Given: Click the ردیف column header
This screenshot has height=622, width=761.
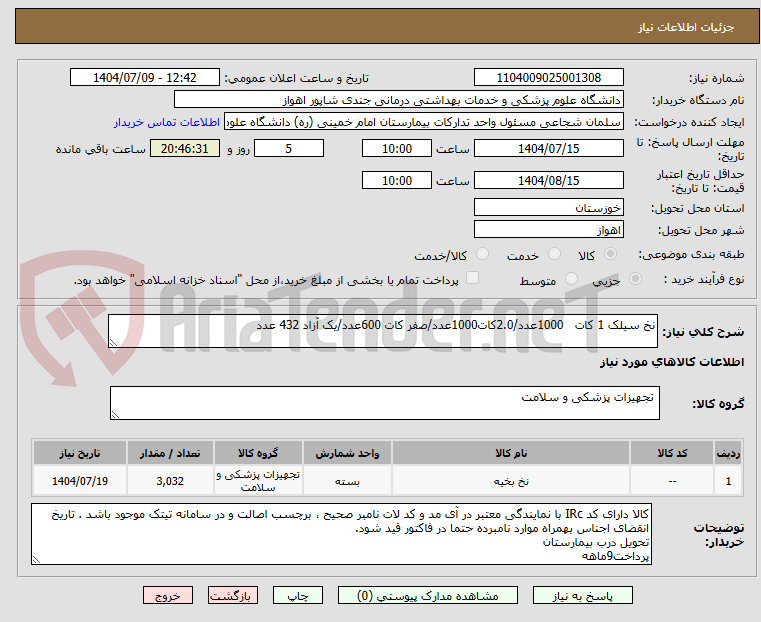Looking at the screenshot, I should (728, 453).
